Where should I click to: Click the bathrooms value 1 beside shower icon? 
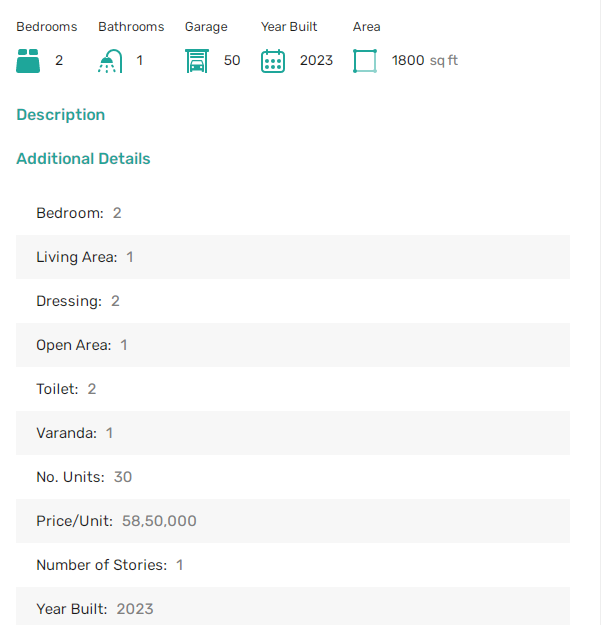(139, 61)
